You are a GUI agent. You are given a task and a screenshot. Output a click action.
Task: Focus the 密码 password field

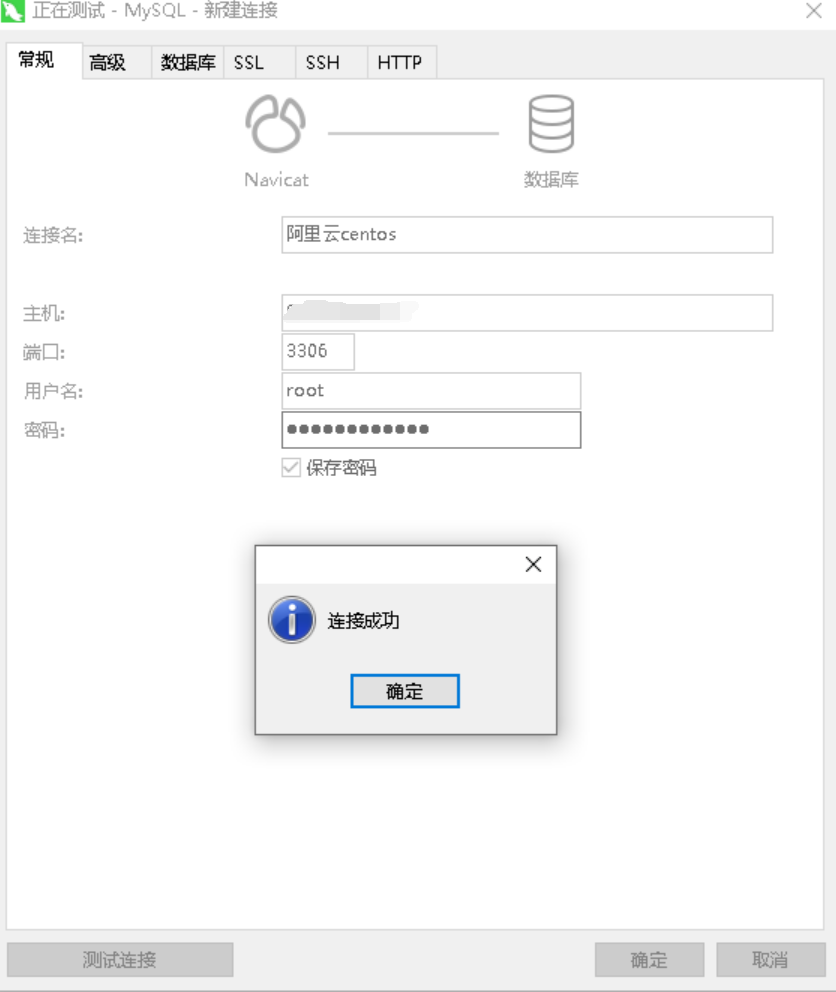coord(431,430)
